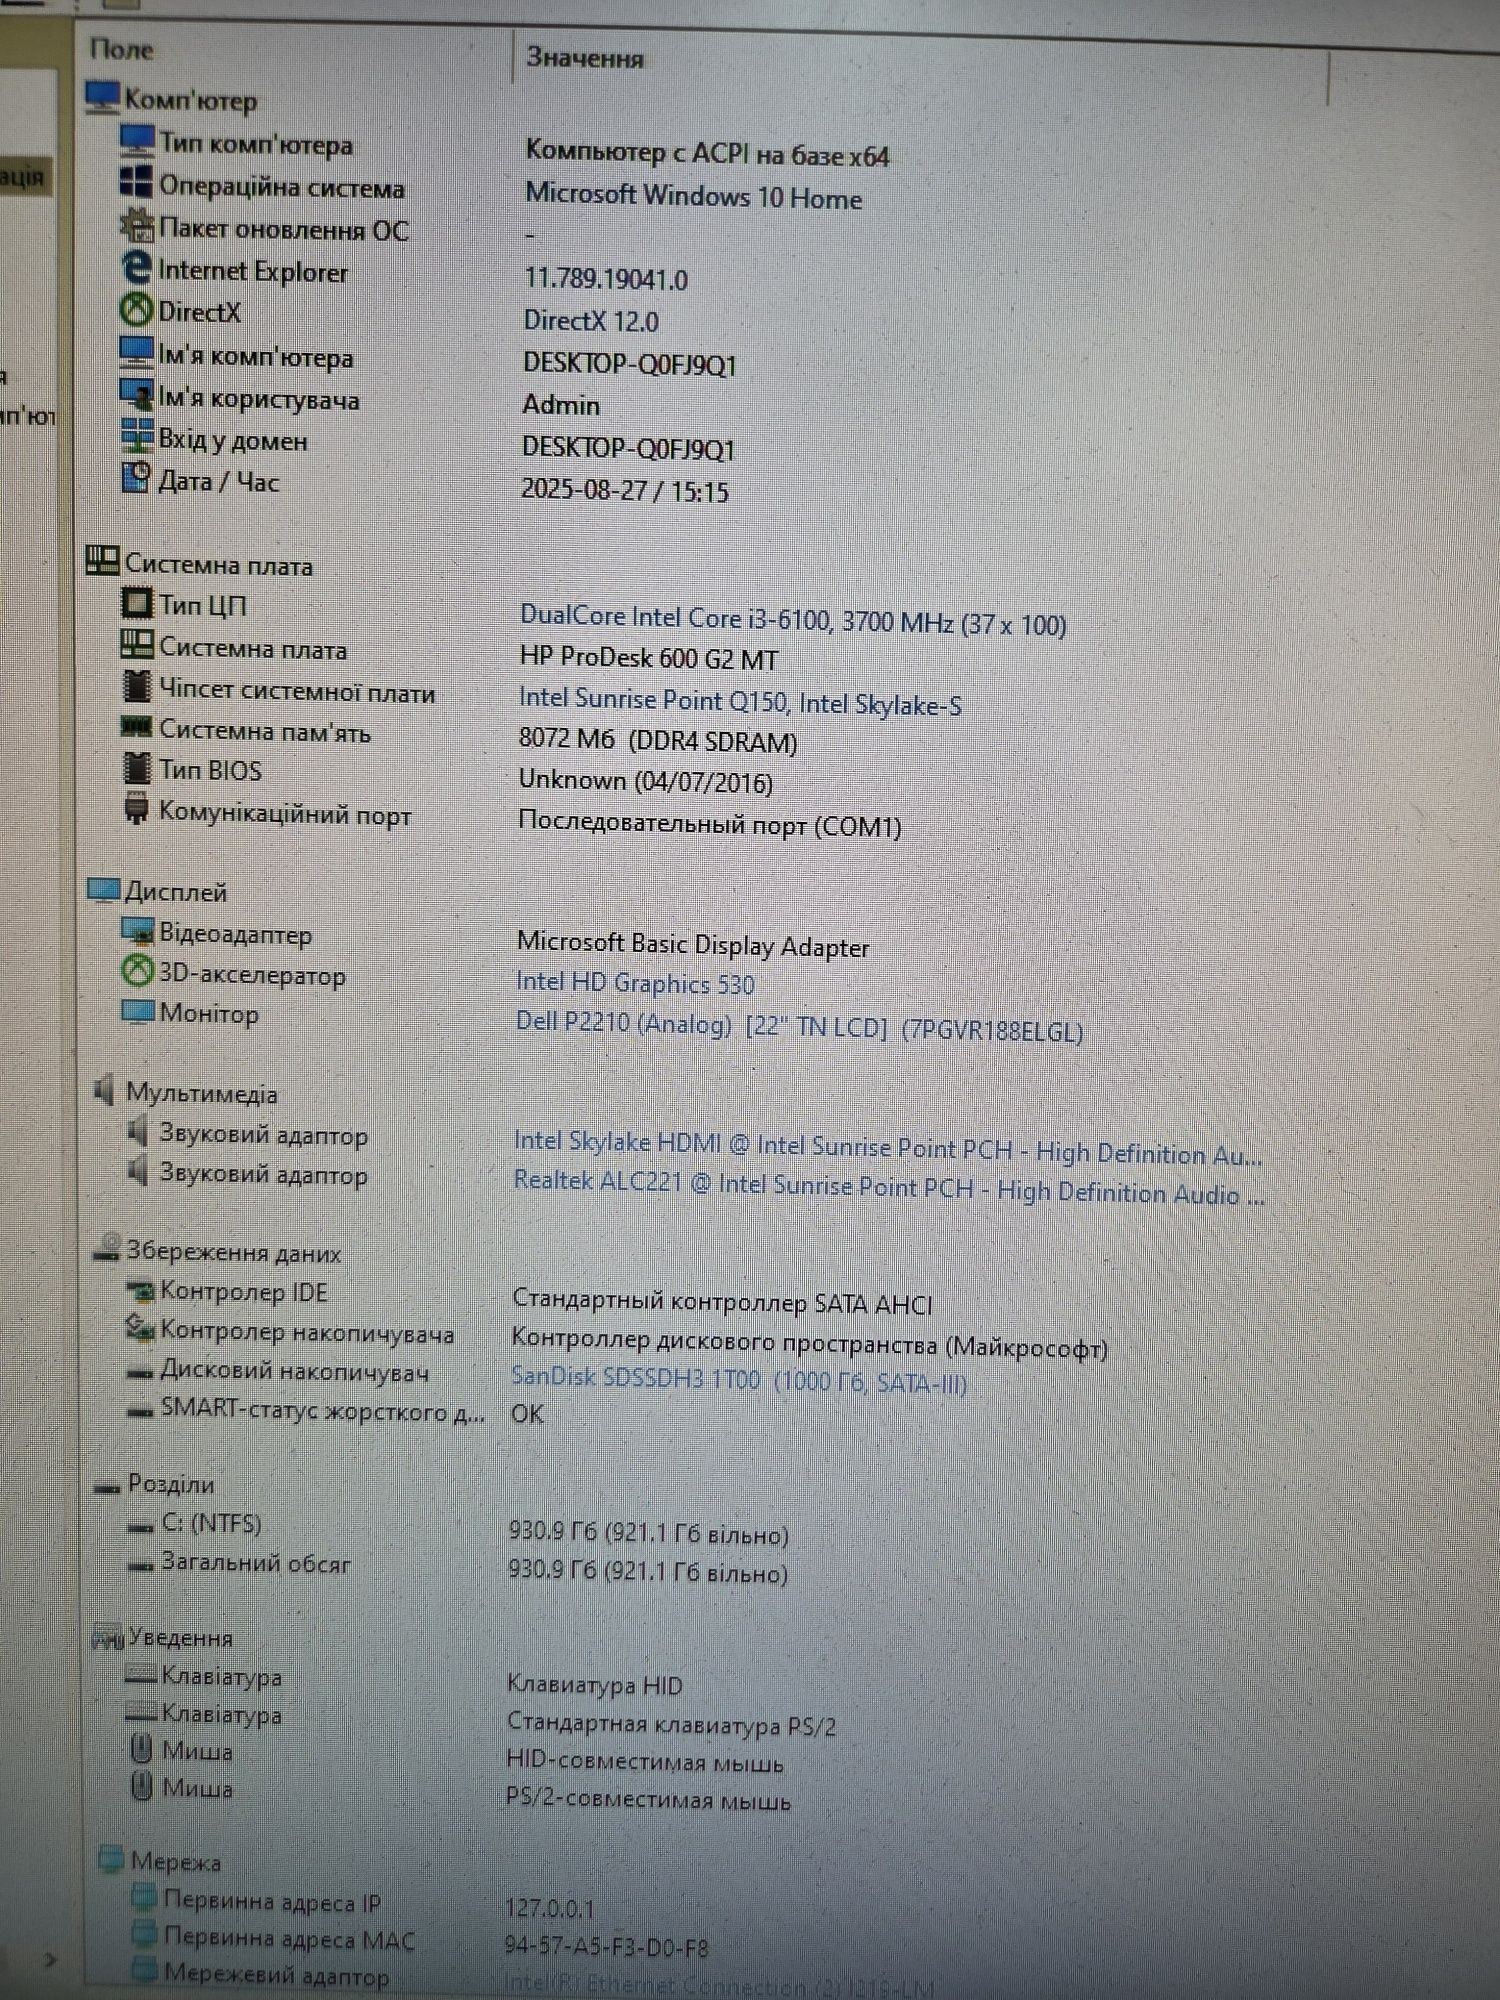Click the value DirectX 12.0
Image resolution: width=1500 pixels, height=2000 pixels.
coord(591,320)
